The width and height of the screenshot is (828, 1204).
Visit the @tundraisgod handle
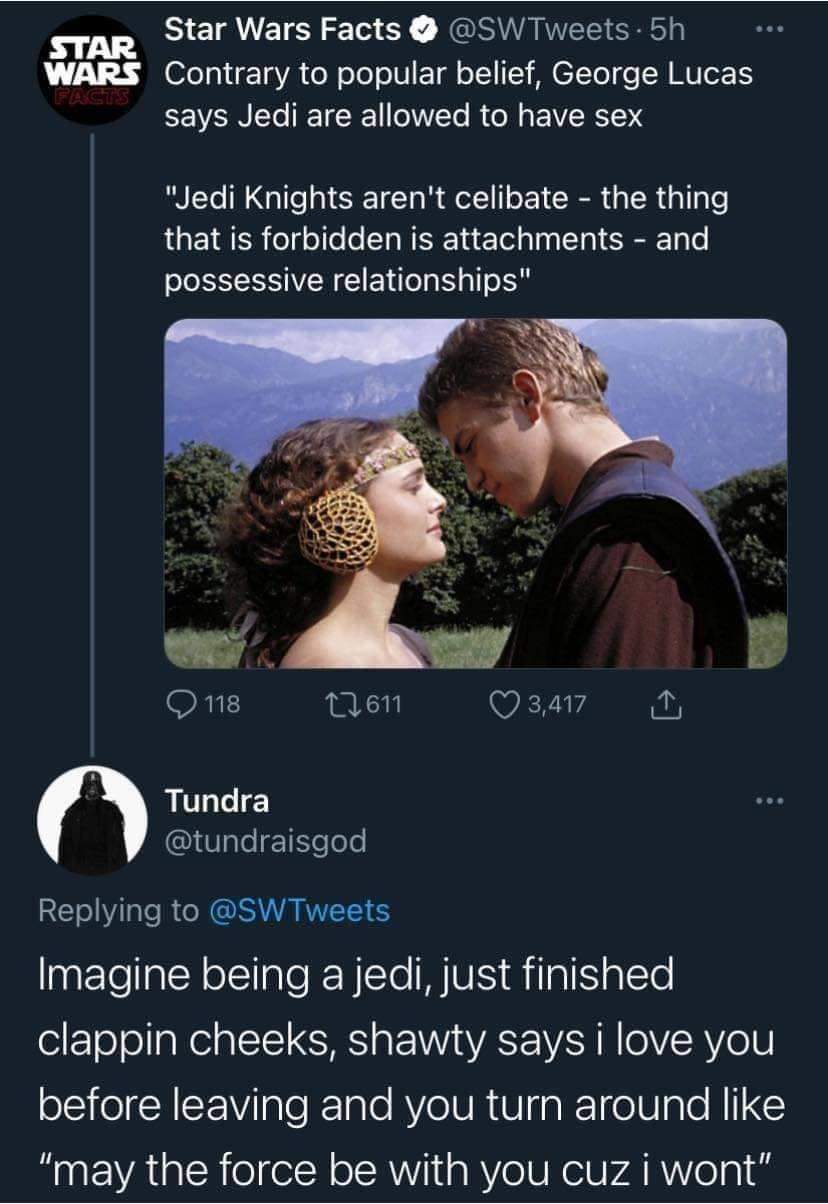click(265, 842)
